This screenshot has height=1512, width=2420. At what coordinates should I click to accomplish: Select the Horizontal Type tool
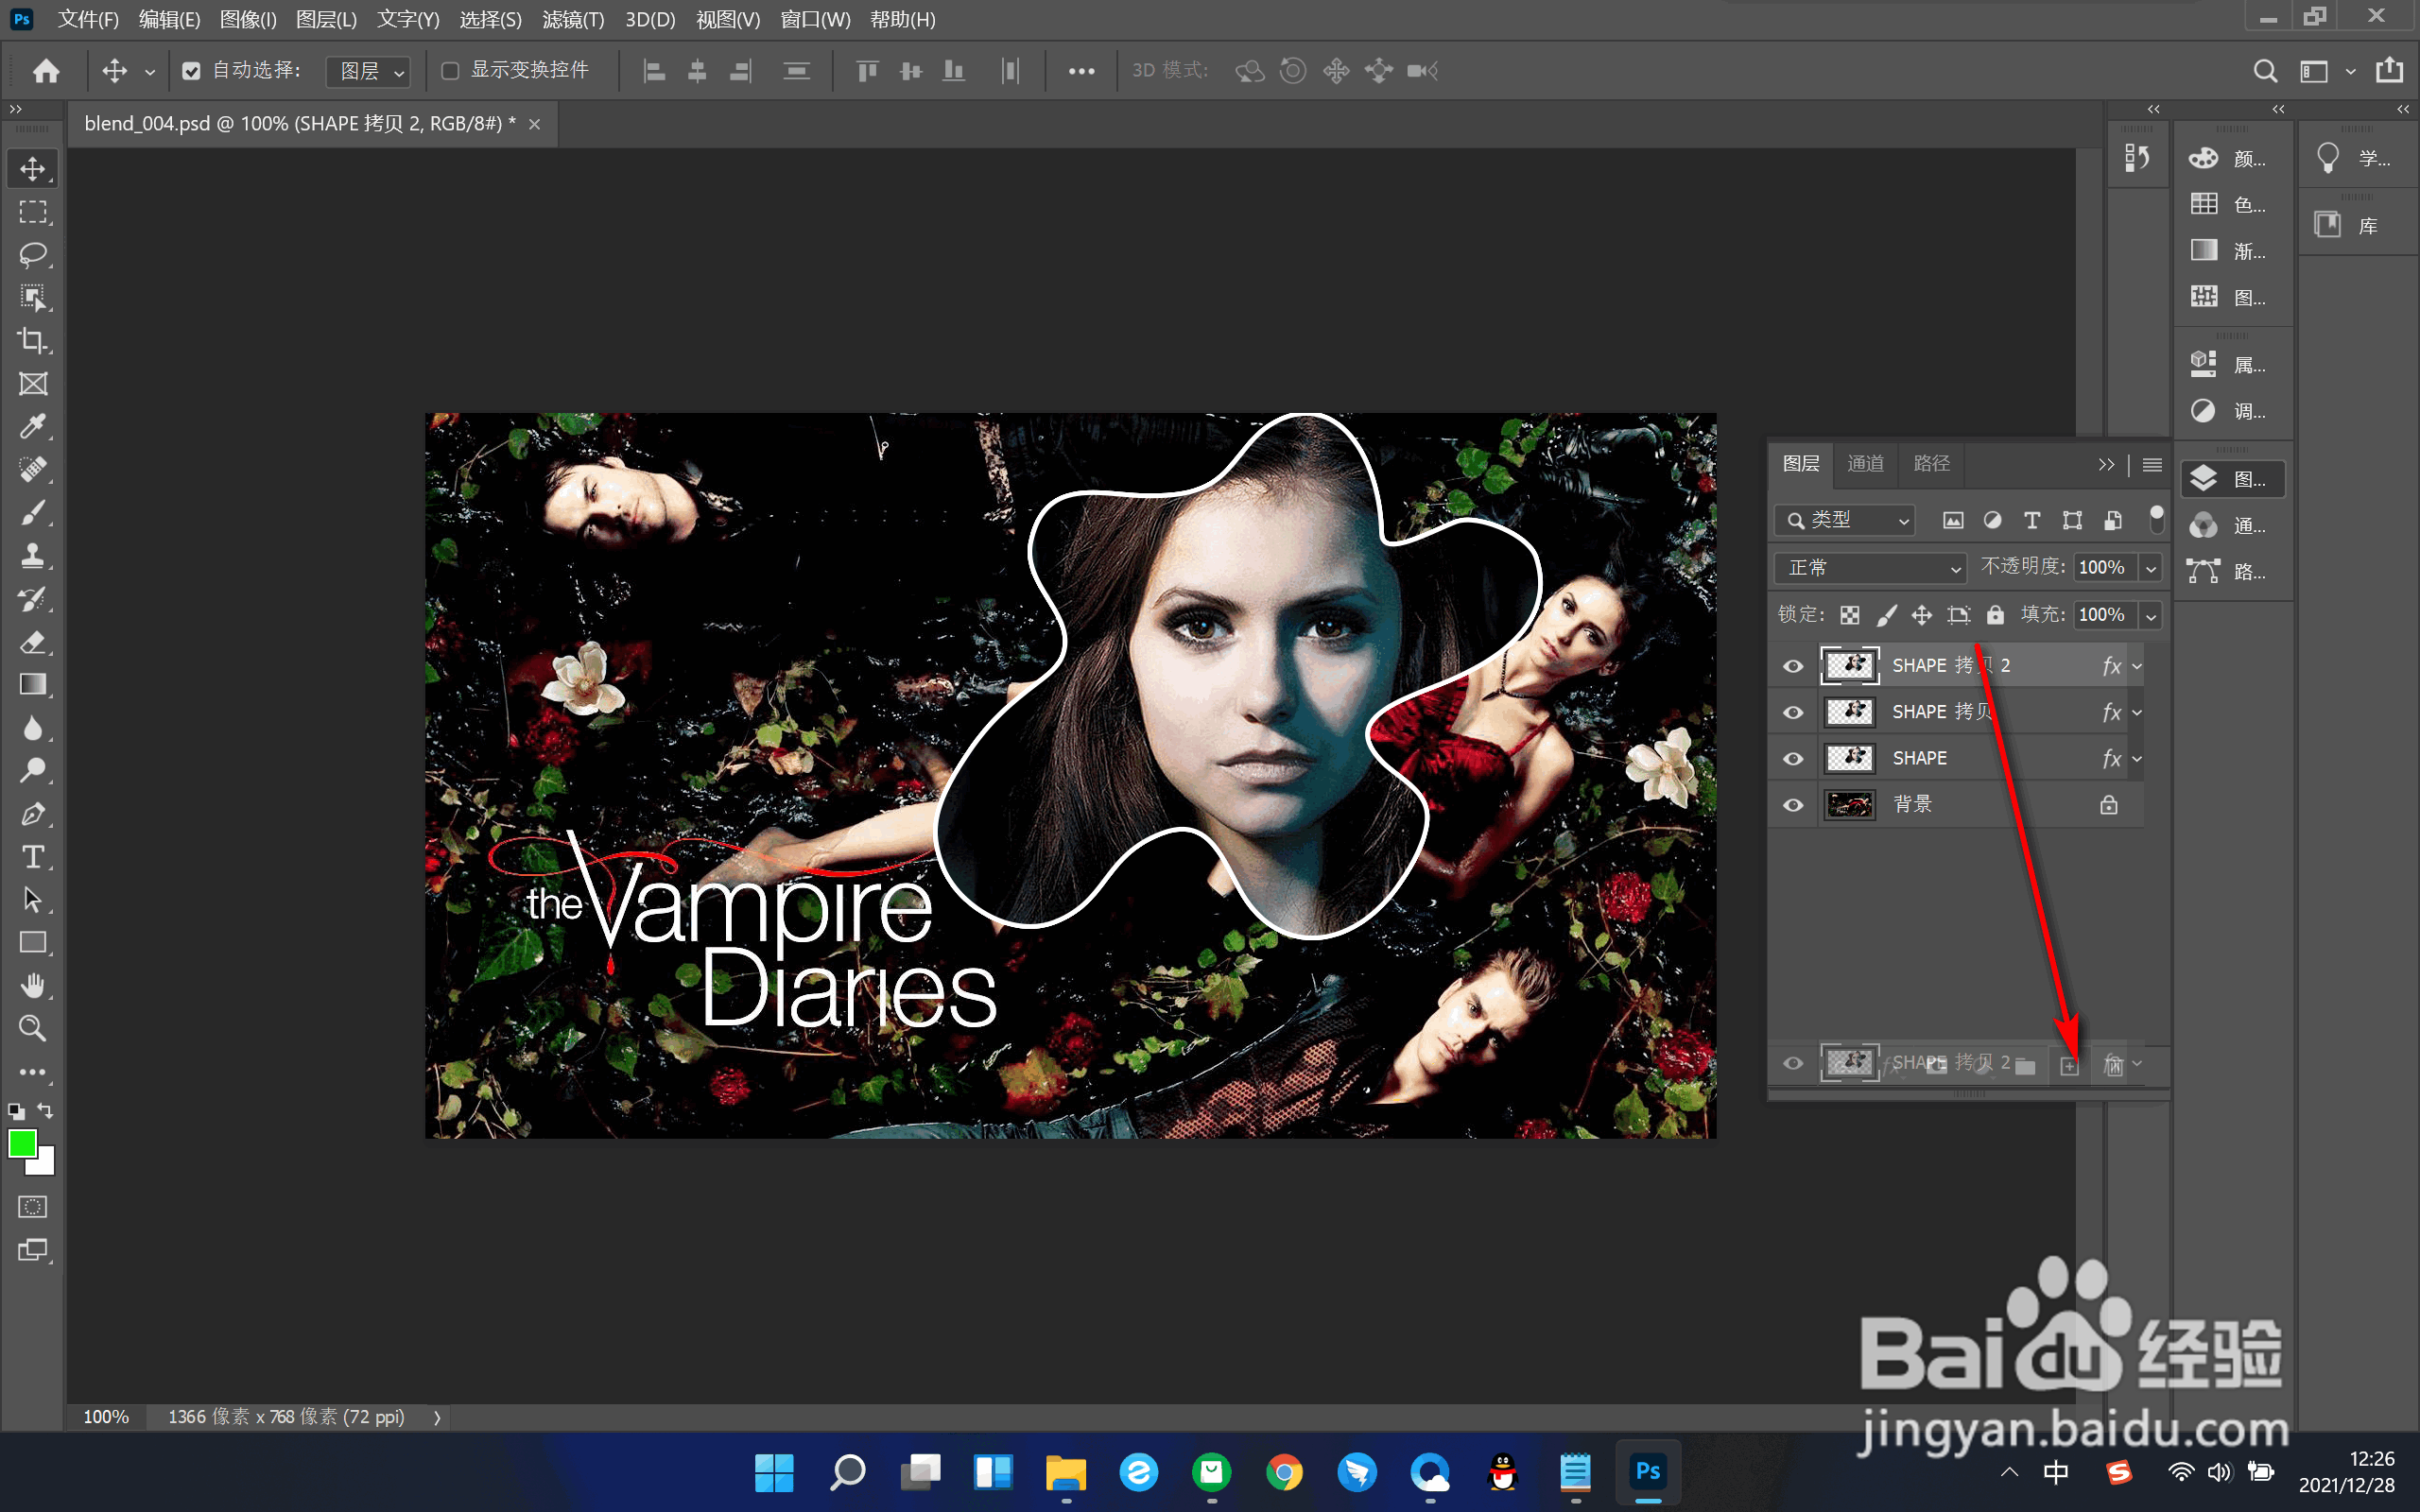tap(33, 857)
